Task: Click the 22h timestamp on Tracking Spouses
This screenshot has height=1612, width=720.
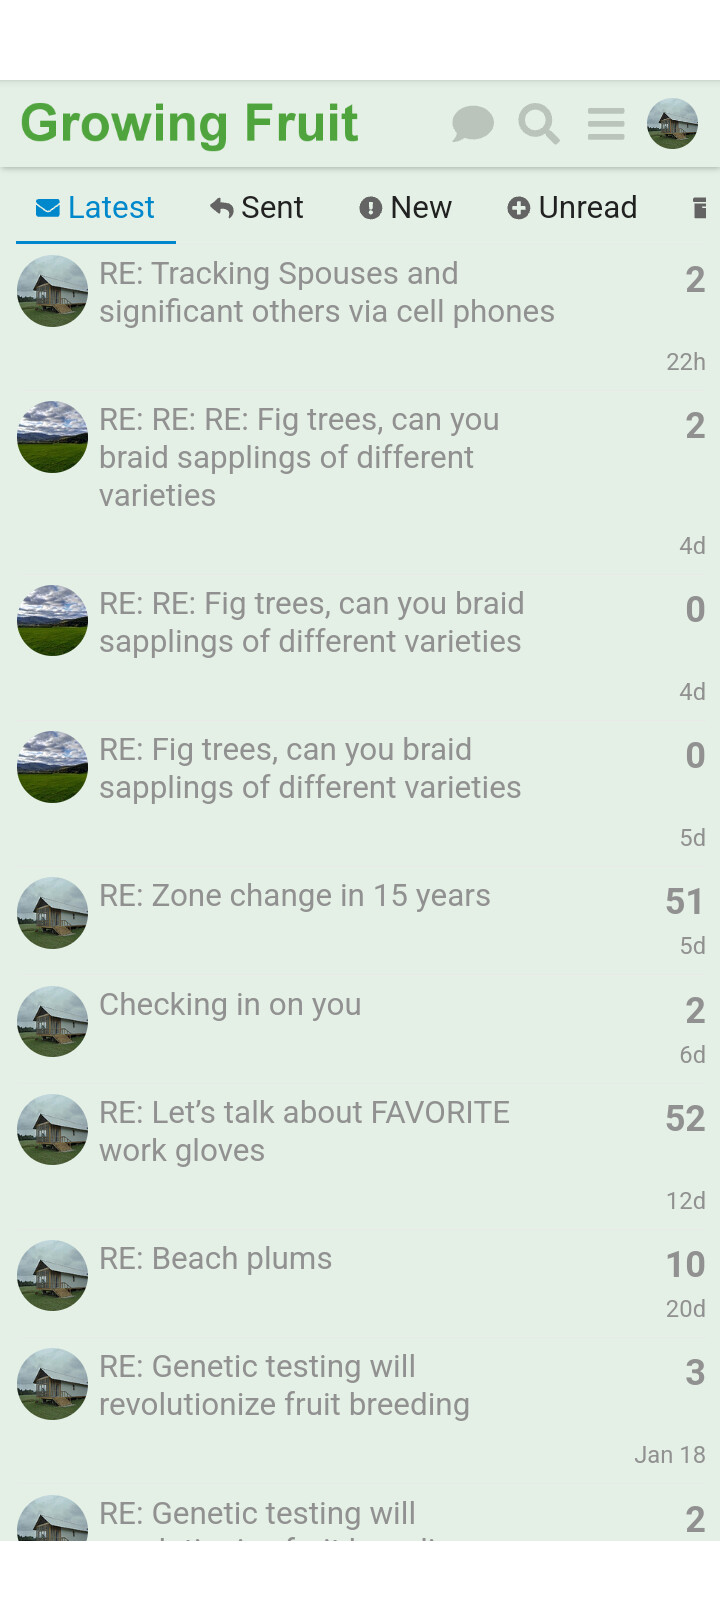Action: [686, 362]
